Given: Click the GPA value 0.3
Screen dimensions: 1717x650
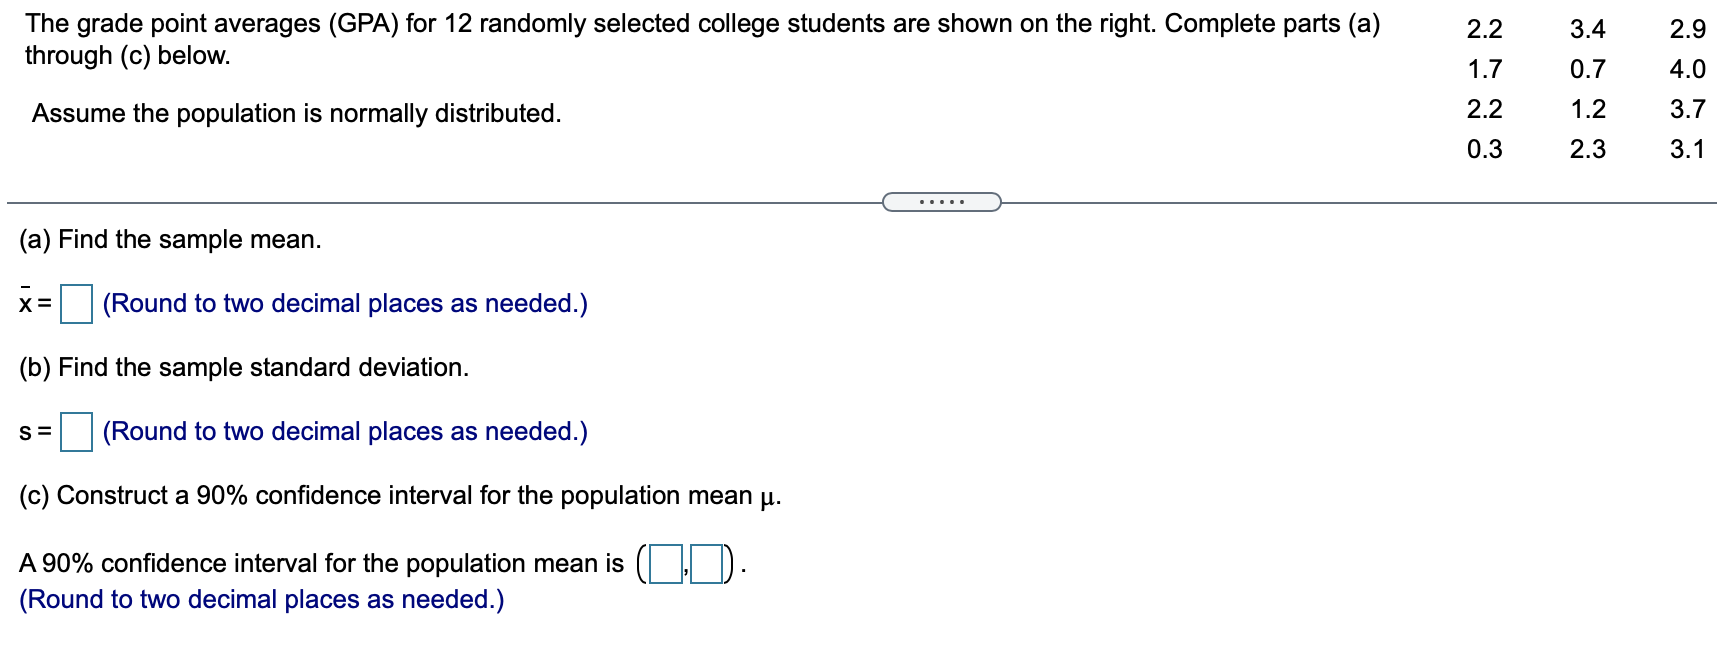Looking at the screenshot, I should [x=1484, y=150].
